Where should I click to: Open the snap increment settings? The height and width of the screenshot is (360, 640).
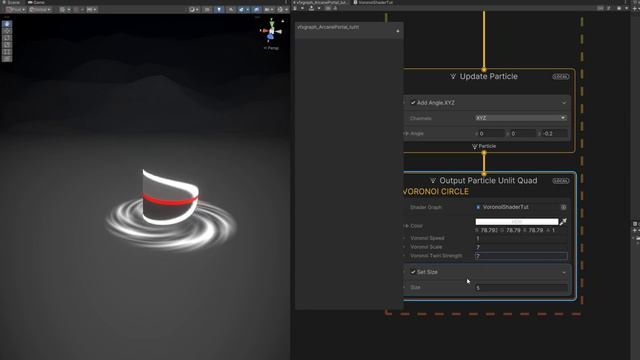pos(91,9)
